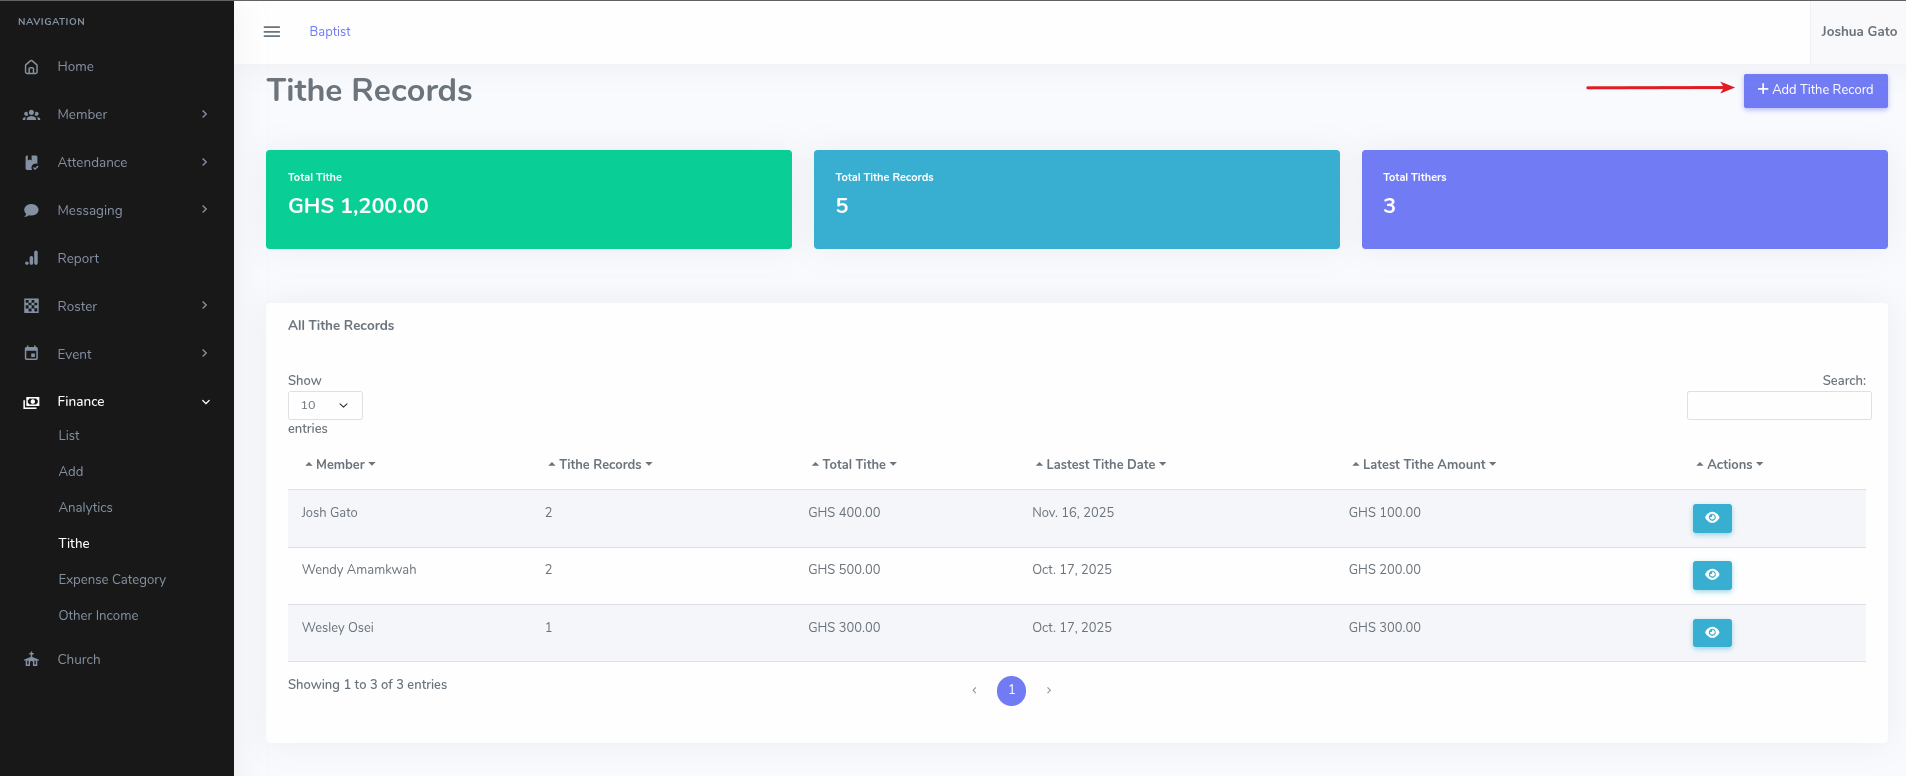
Task: Click the Event calendar icon
Action: [32, 354]
